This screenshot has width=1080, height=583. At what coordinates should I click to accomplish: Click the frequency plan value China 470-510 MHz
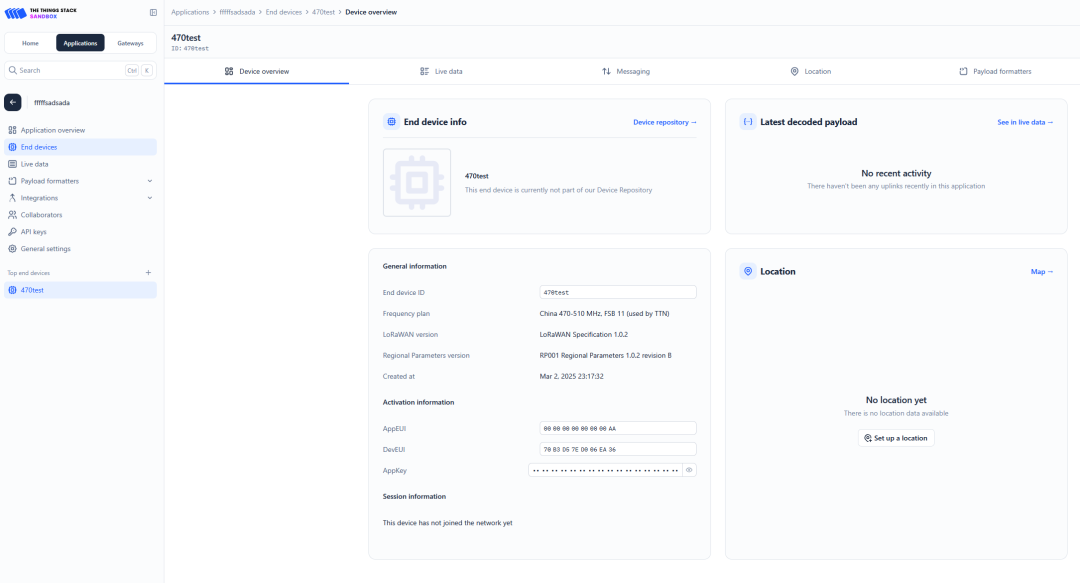pos(604,314)
